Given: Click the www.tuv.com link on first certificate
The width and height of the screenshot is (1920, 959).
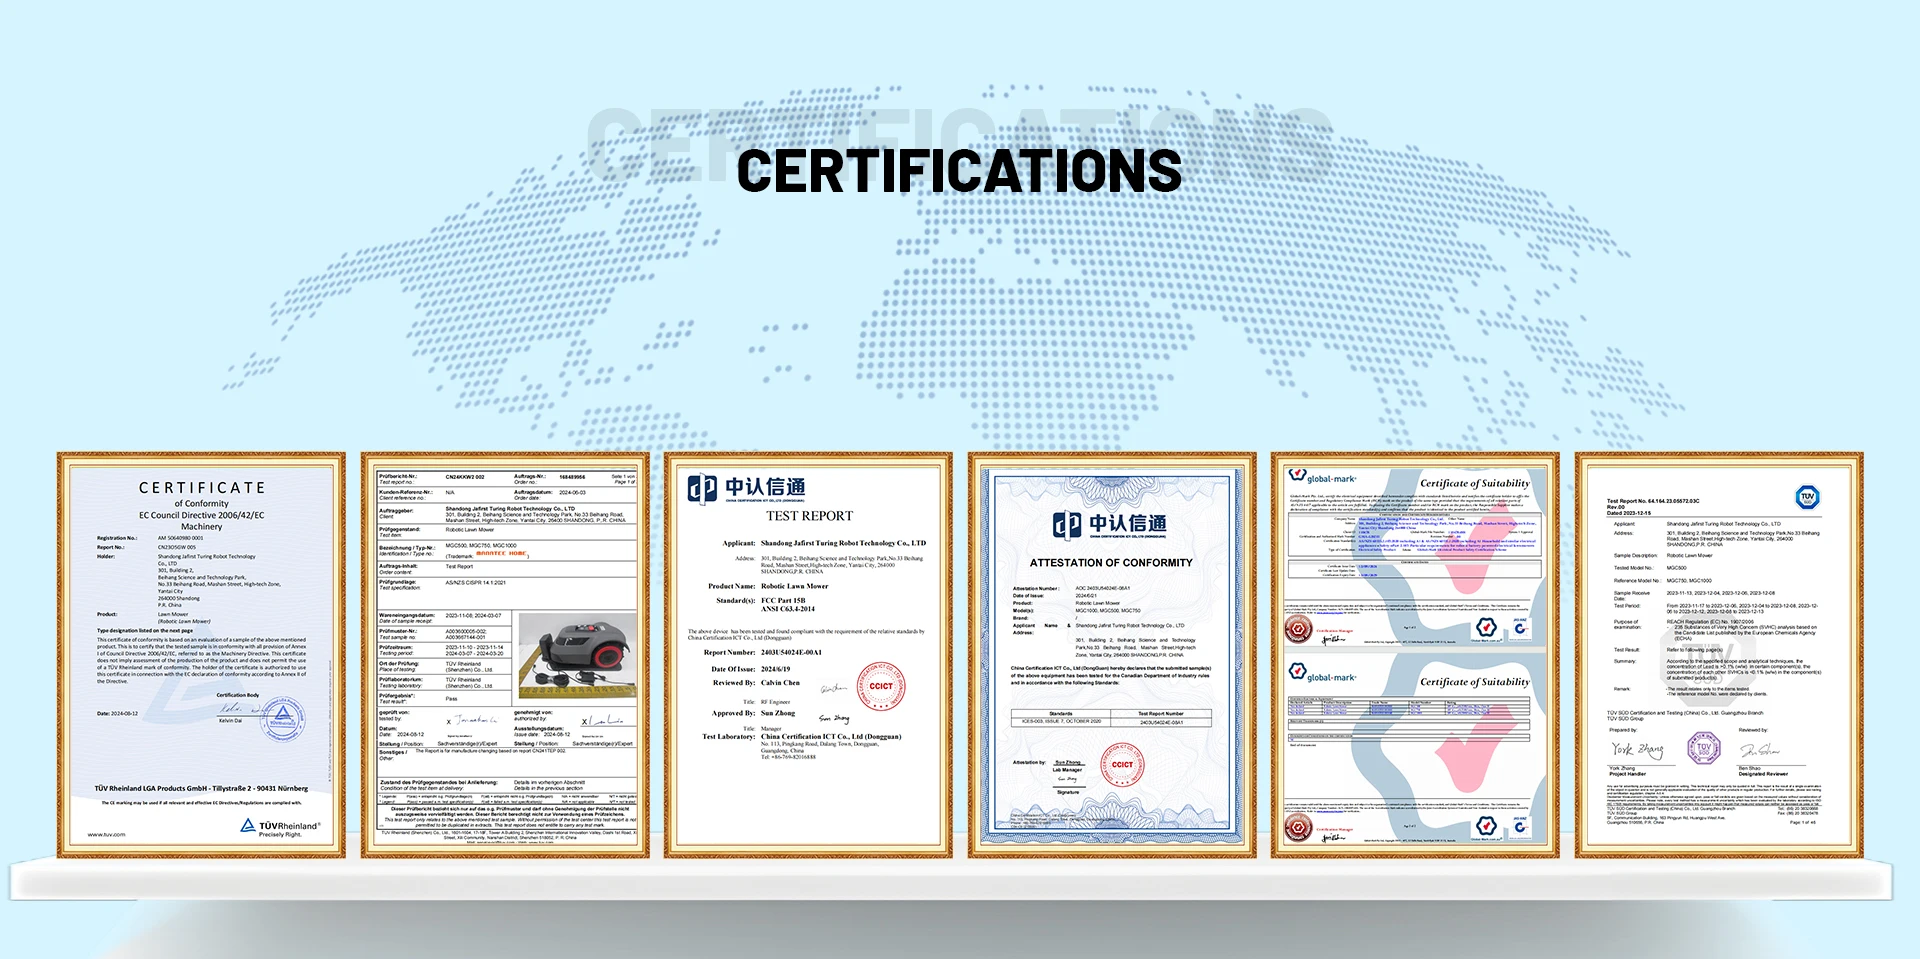Looking at the screenshot, I should click(x=107, y=834).
